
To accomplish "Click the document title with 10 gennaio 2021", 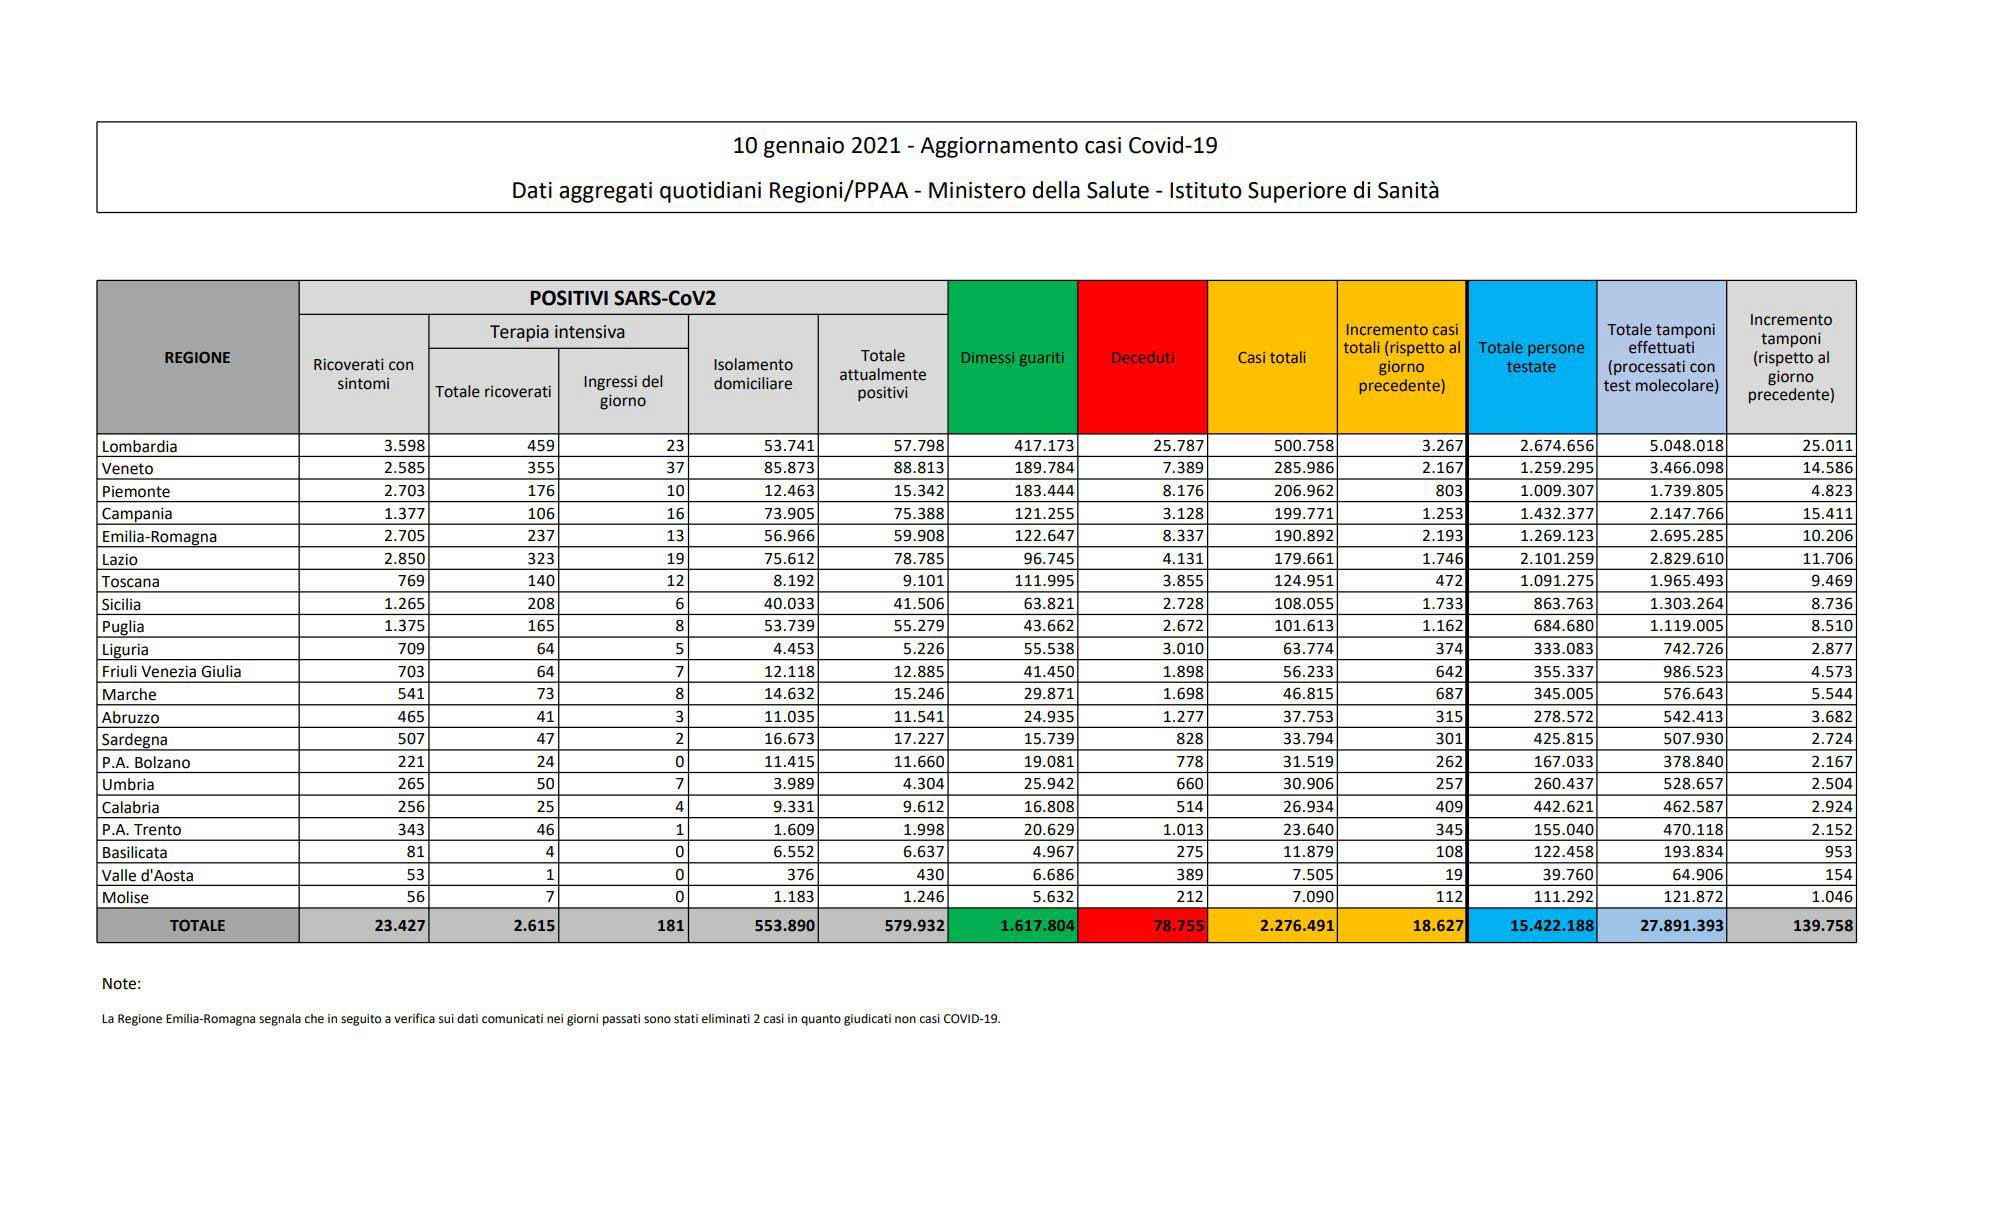I will click(975, 146).
